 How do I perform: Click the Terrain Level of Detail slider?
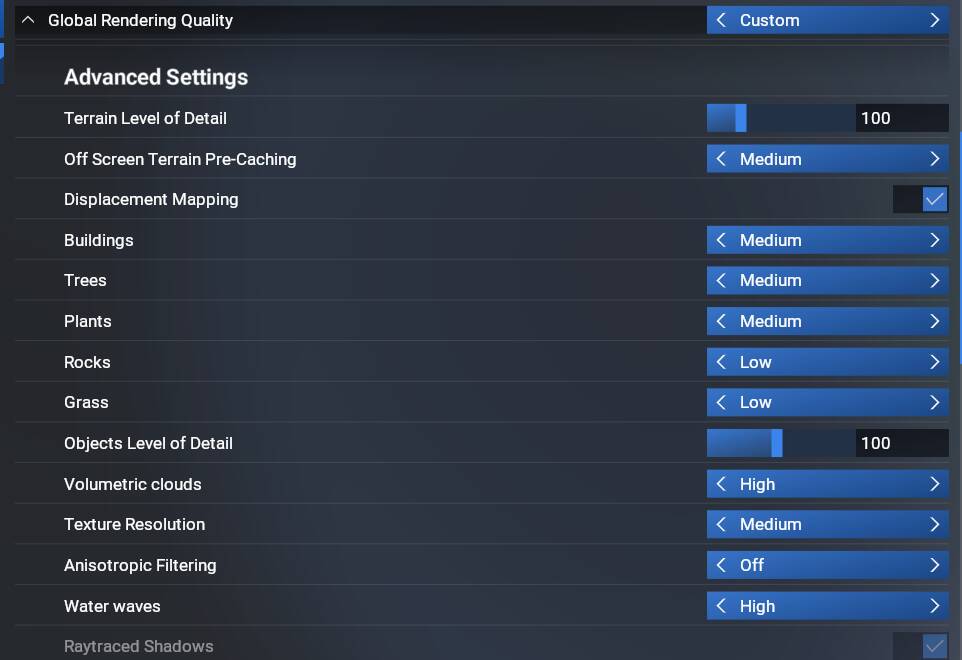point(781,118)
